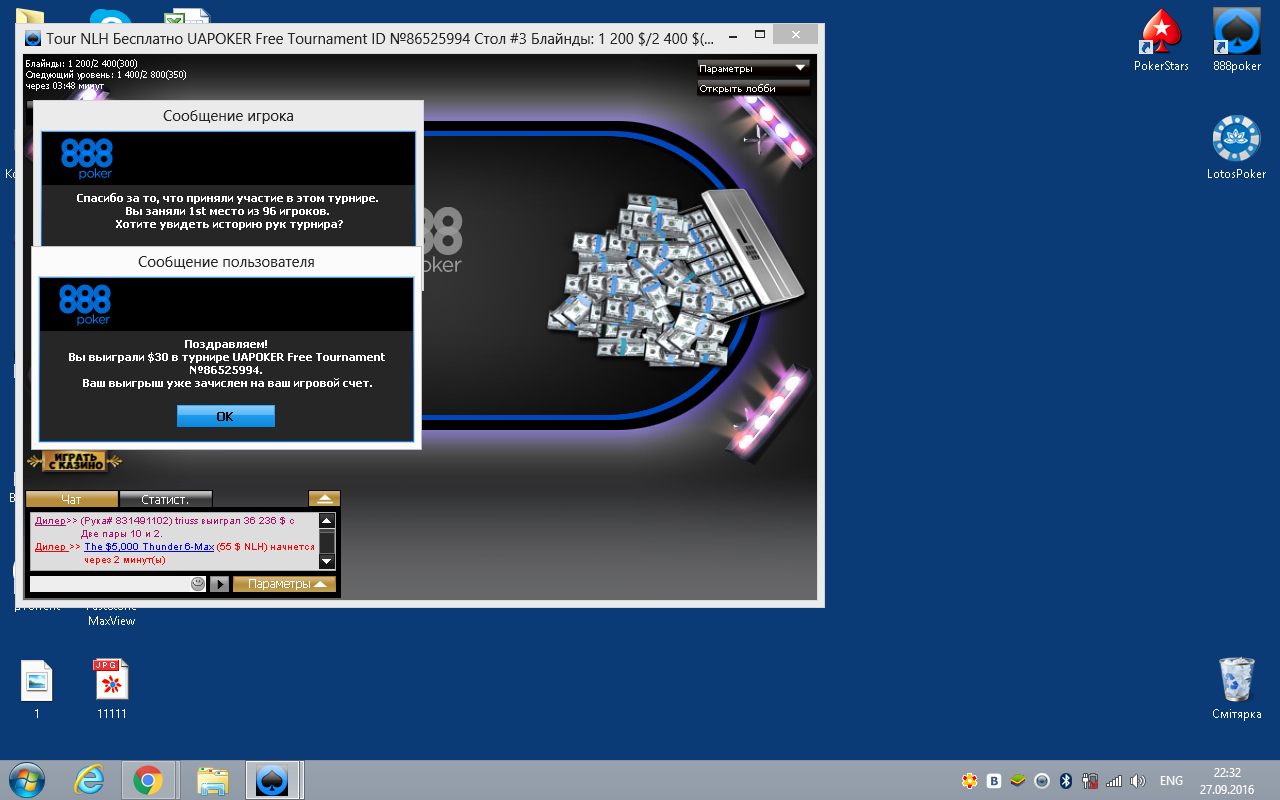The width and height of the screenshot is (1280, 800).
Task: Click chat scrollbar up arrow
Action: coord(327,520)
